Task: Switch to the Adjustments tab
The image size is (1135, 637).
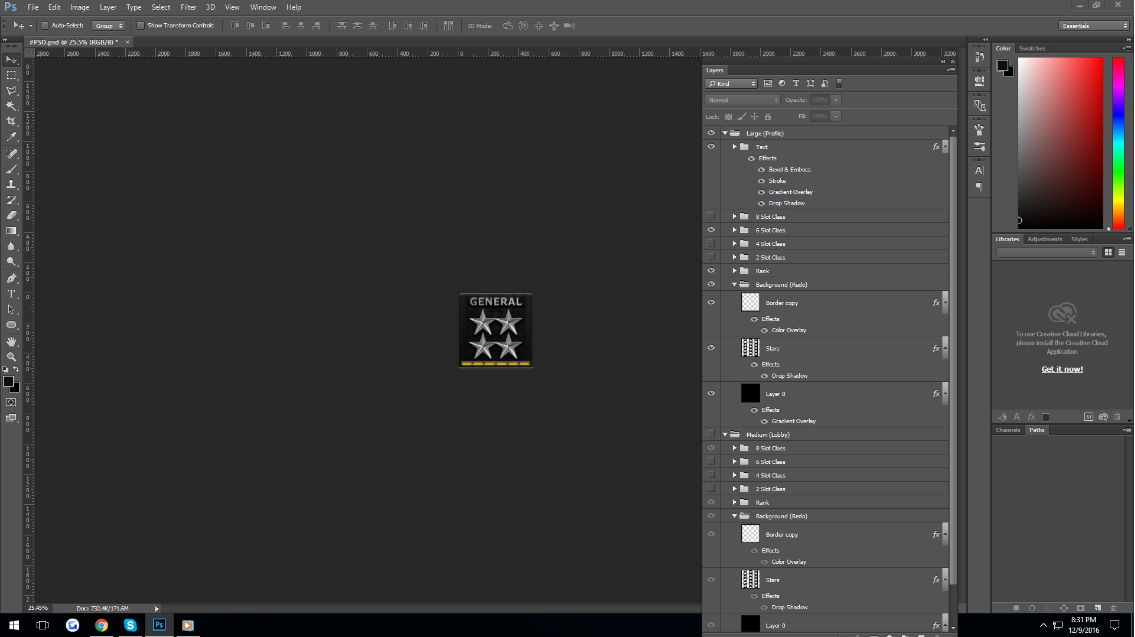Action: tap(1045, 239)
